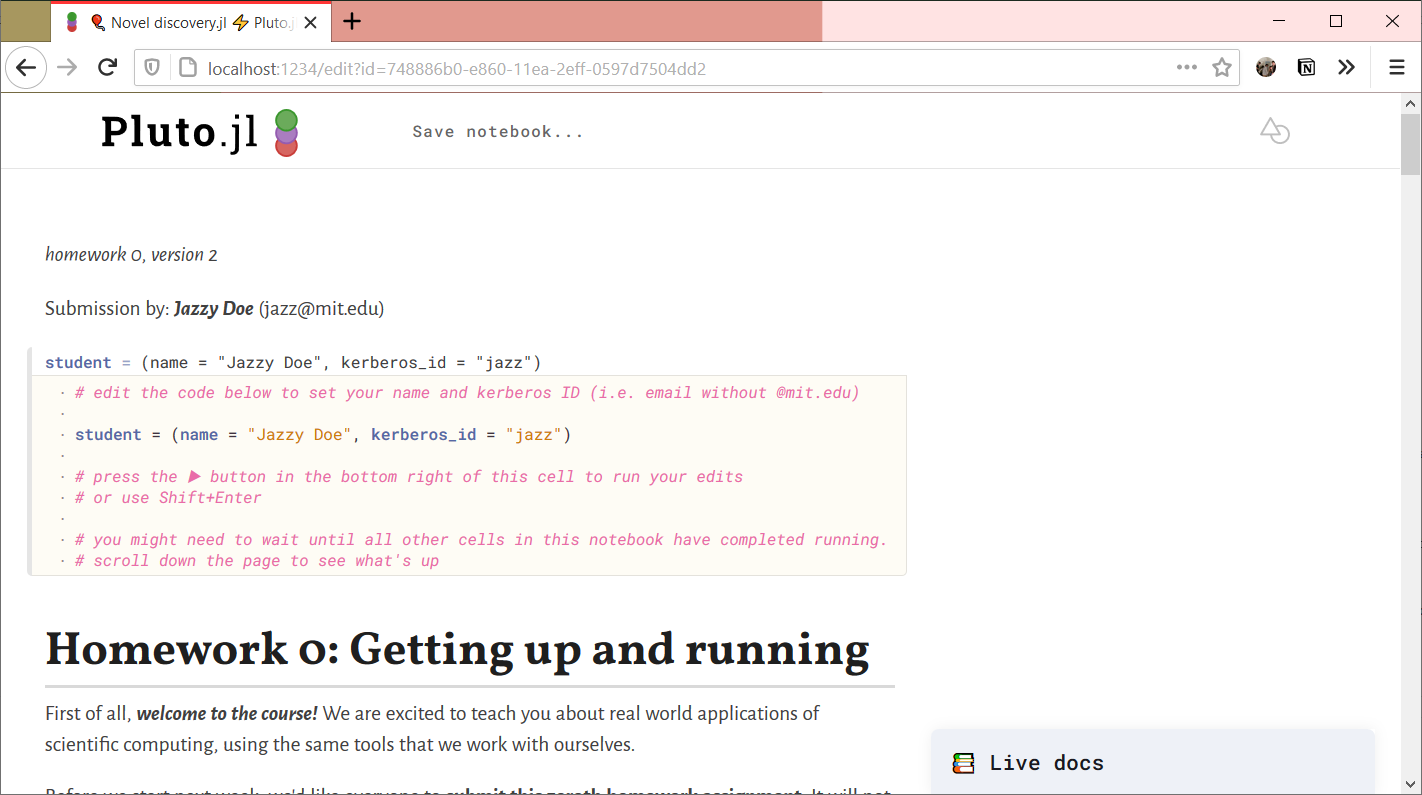
Task: Click the Notion extension icon
Action: tap(1306, 68)
